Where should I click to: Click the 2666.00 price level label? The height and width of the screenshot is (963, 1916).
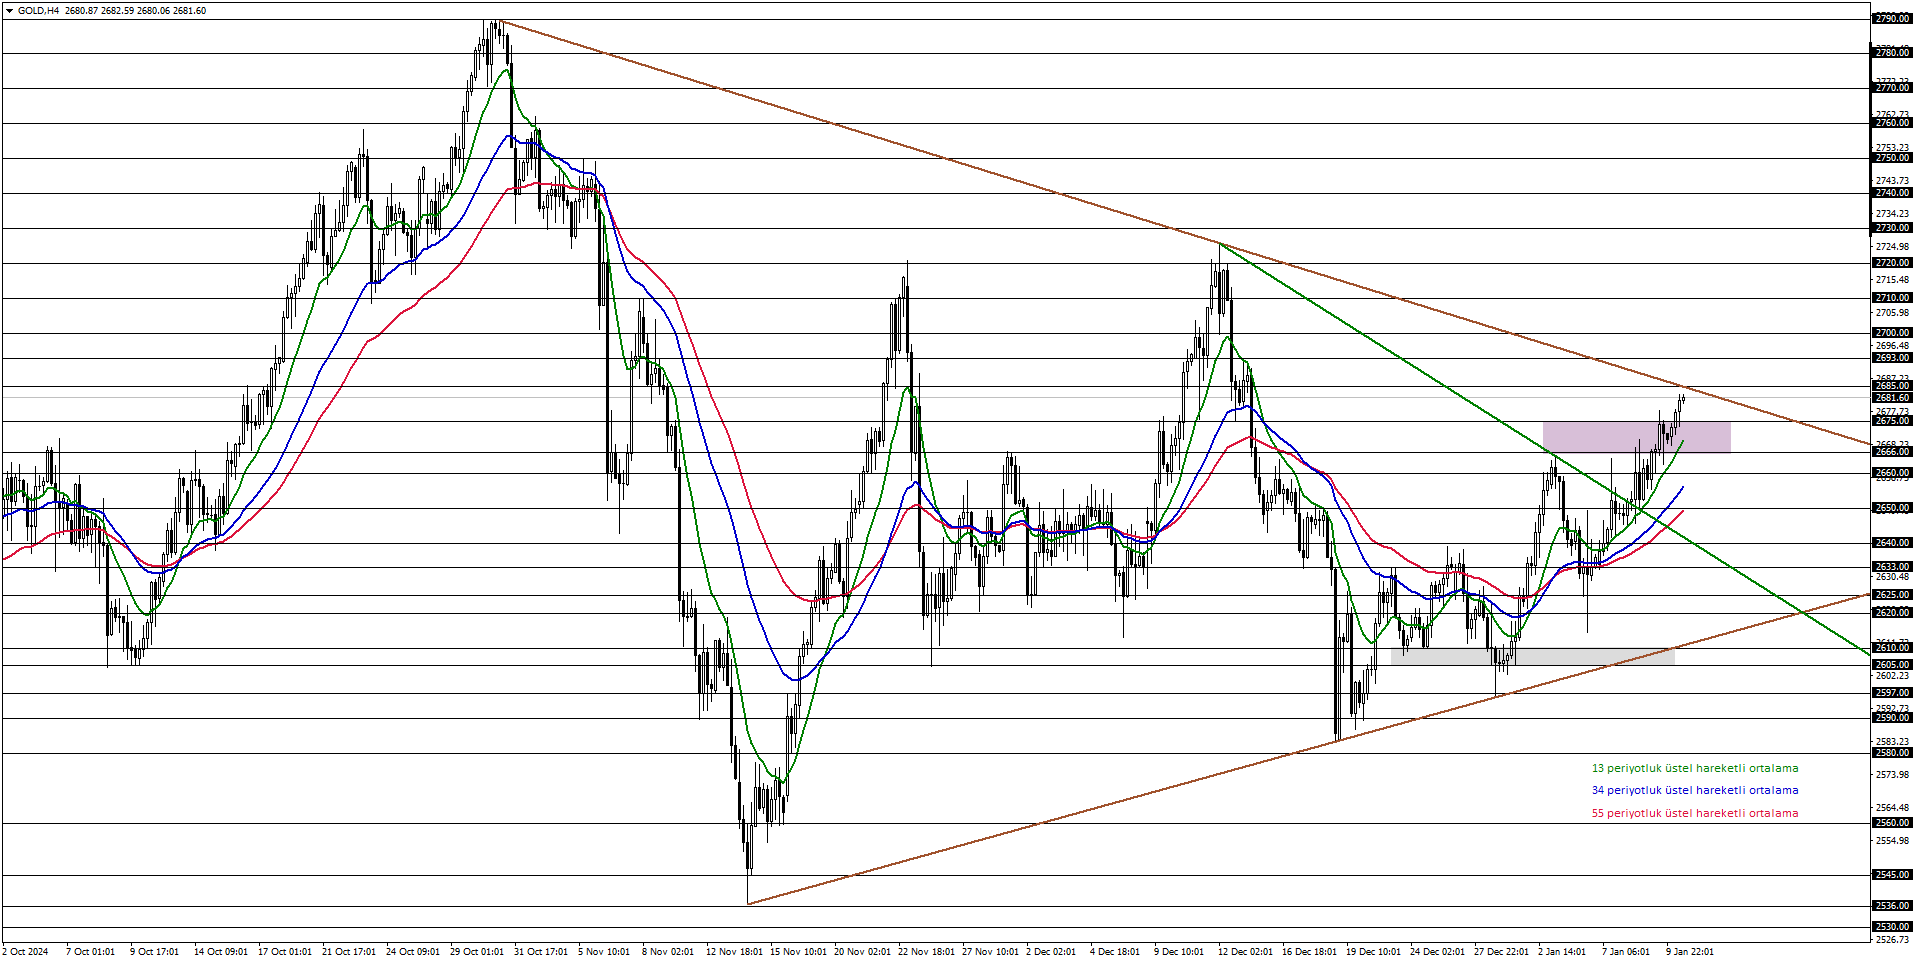(x=1892, y=452)
